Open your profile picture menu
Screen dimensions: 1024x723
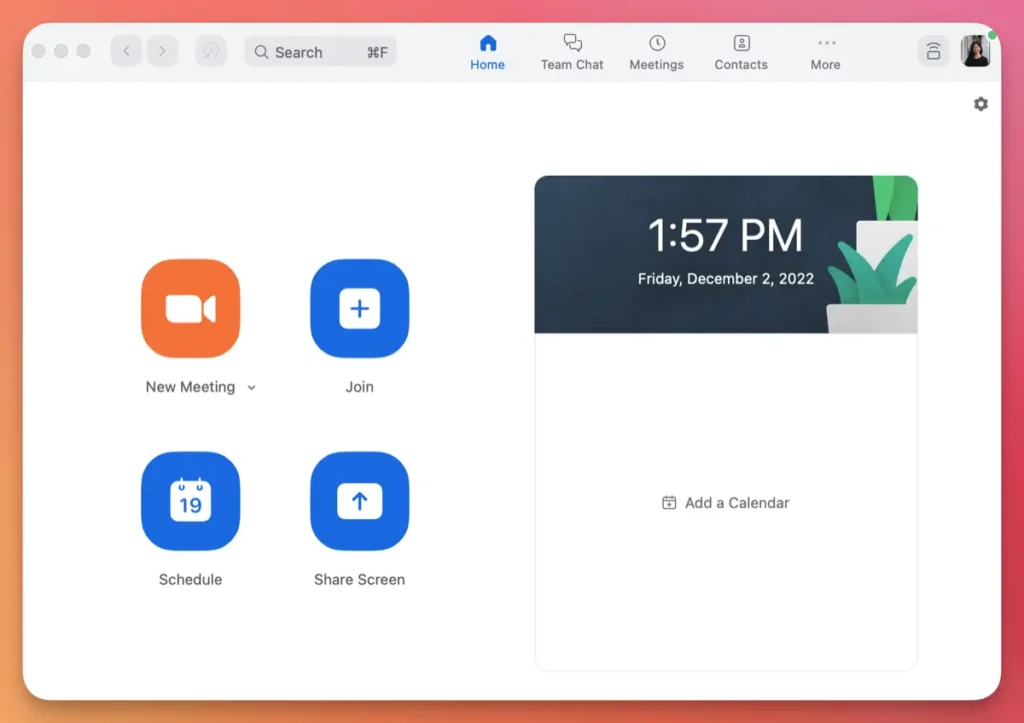pyautogui.click(x=975, y=51)
